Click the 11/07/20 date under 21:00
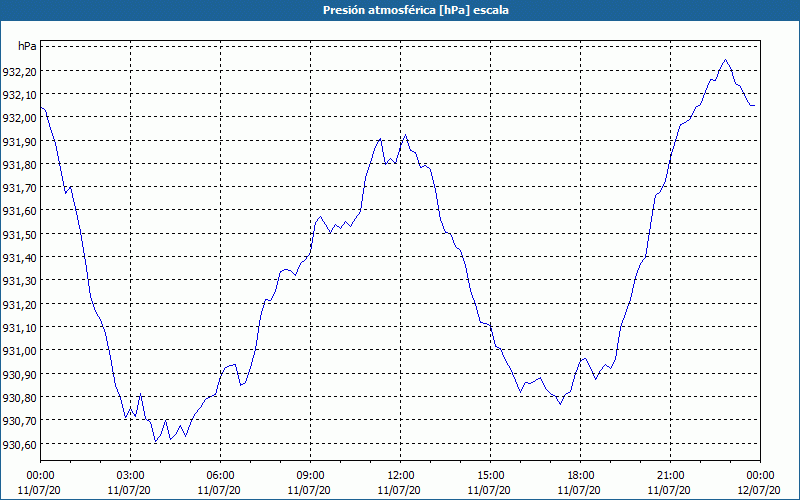This screenshot has width=800, height=500. (669, 490)
